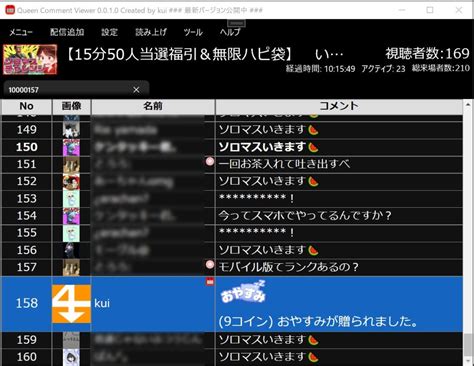Viewport: 474px width, 366px height.
Task: Click the 総来場者数:210 label
Action: click(x=441, y=69)
